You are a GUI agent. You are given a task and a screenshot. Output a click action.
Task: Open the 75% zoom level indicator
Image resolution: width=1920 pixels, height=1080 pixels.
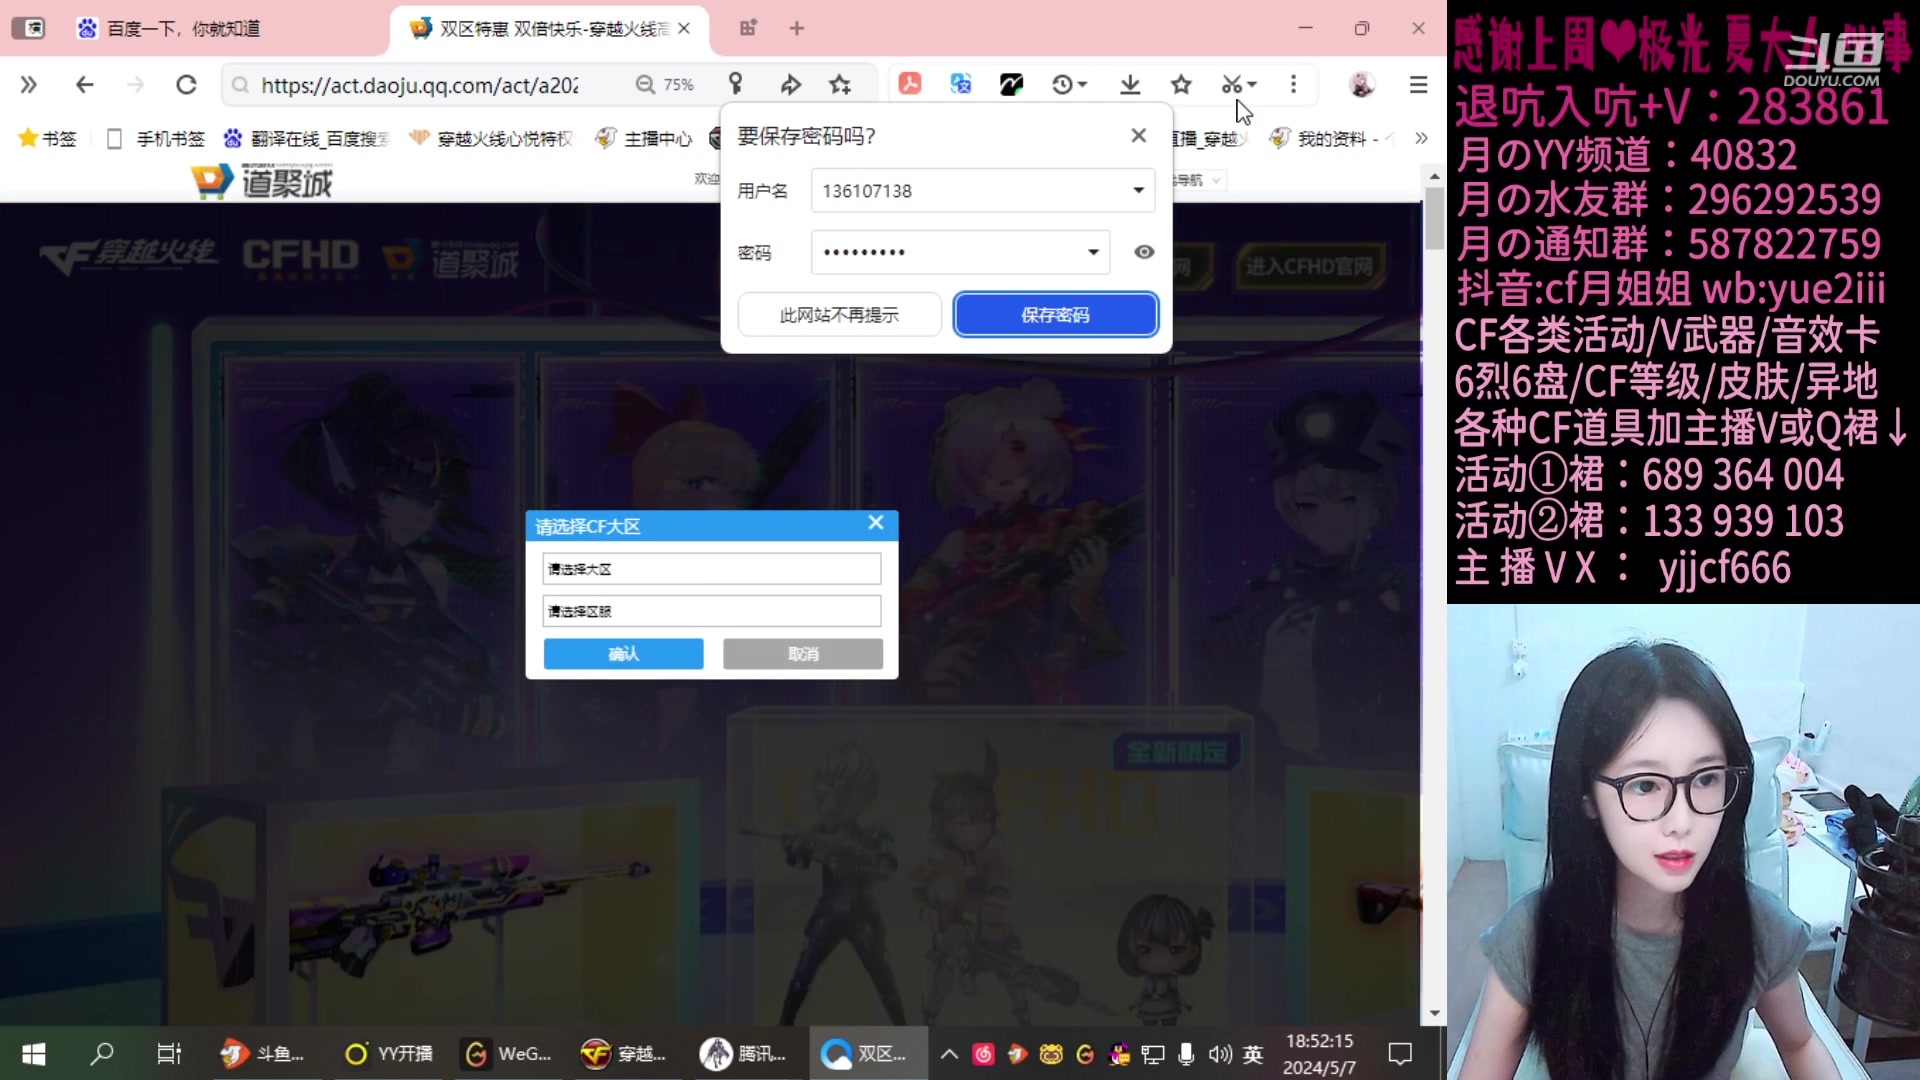(665, 85)
